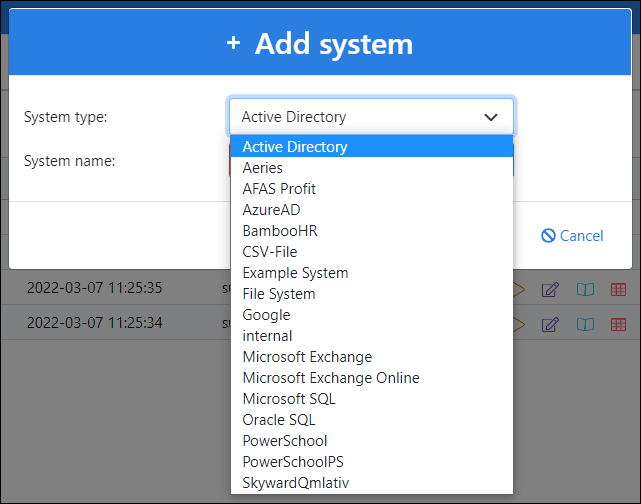
Task: Select Active Directory from the list
Action: [x=295, y=147]
